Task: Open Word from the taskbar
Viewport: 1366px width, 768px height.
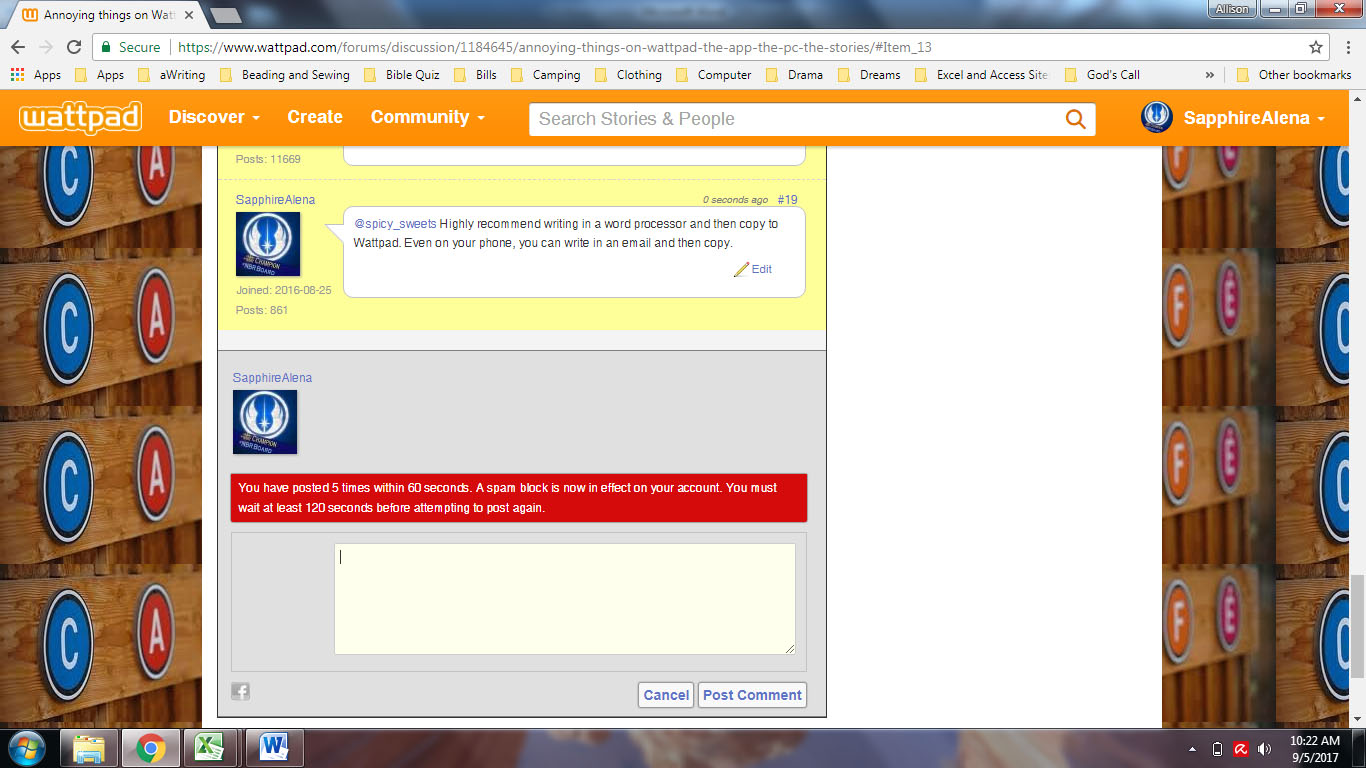Action: click(x=274, y=748)
